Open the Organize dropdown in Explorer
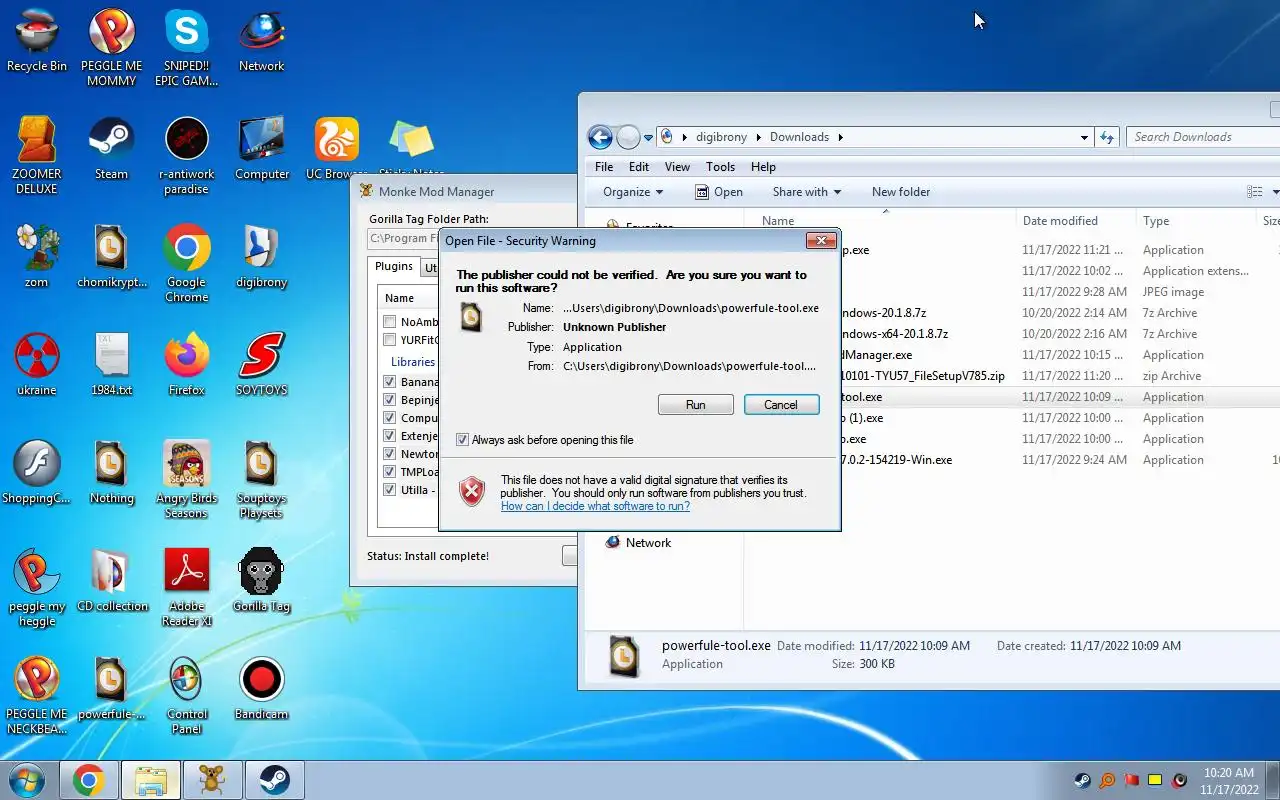Viewport: 1280px width, 800px height. 633,192
